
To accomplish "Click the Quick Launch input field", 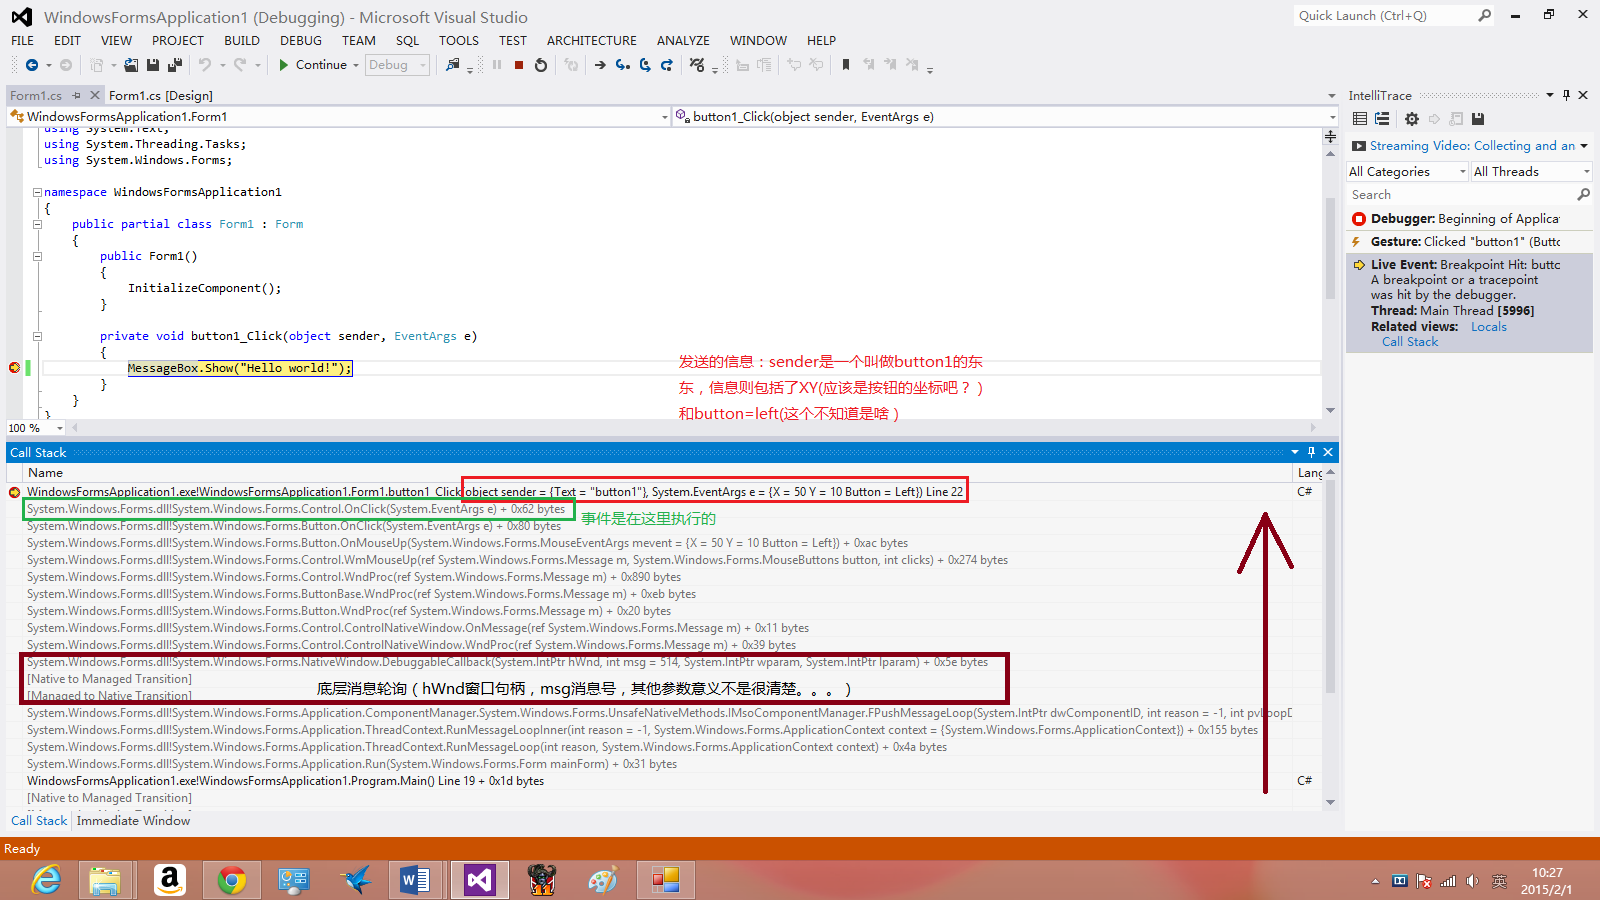I will point(1385,15).
